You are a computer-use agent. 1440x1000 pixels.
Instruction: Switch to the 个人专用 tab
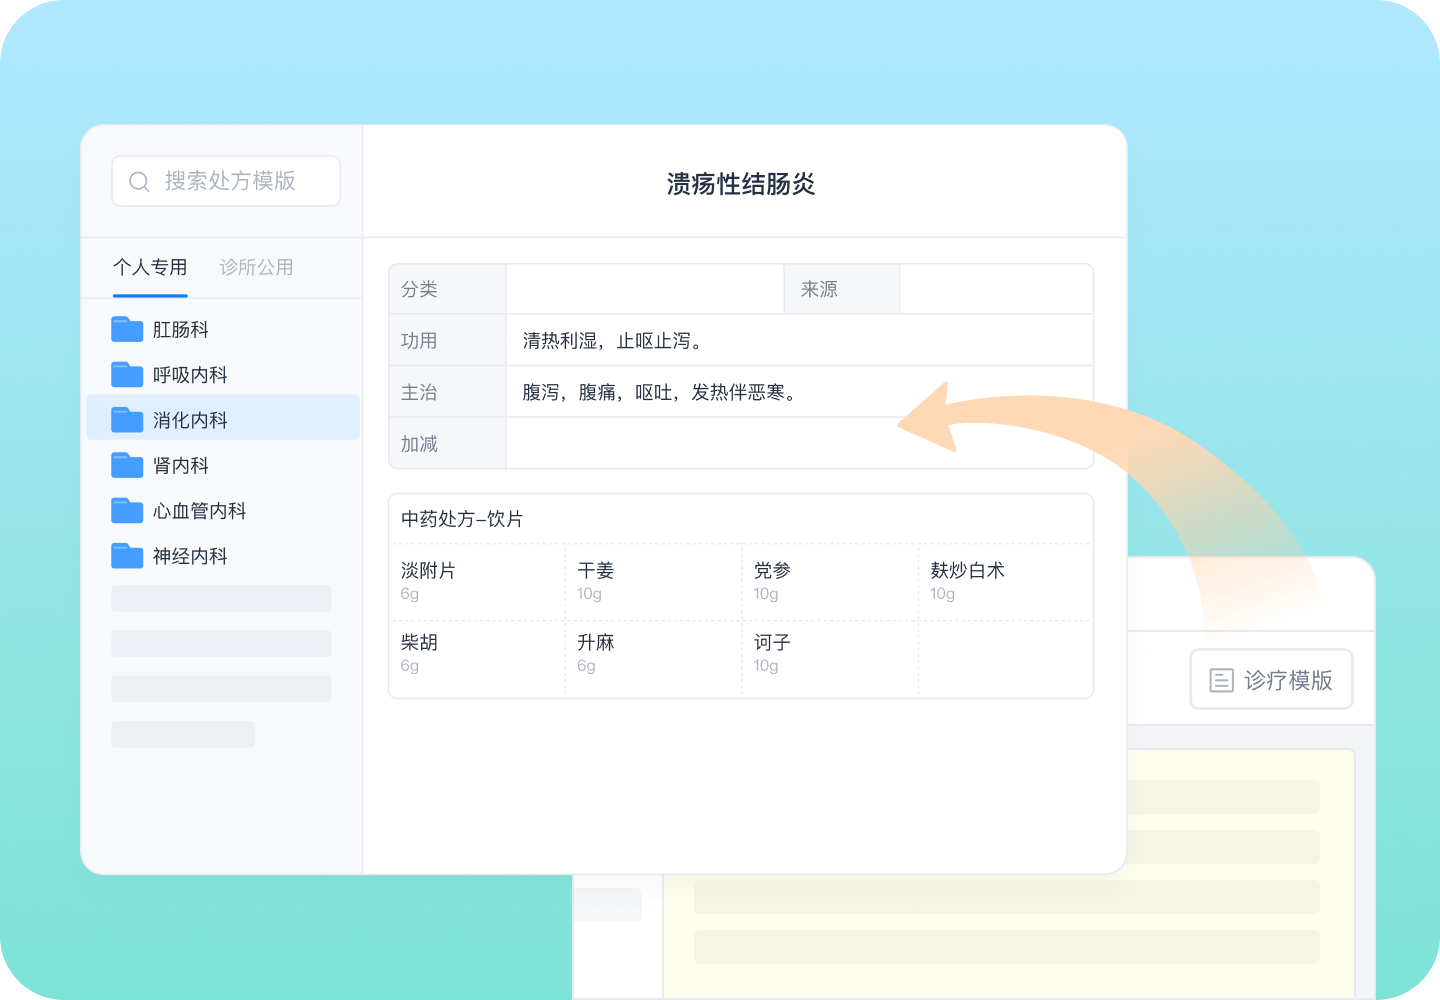pyautogui.click(x=150, y=267)
